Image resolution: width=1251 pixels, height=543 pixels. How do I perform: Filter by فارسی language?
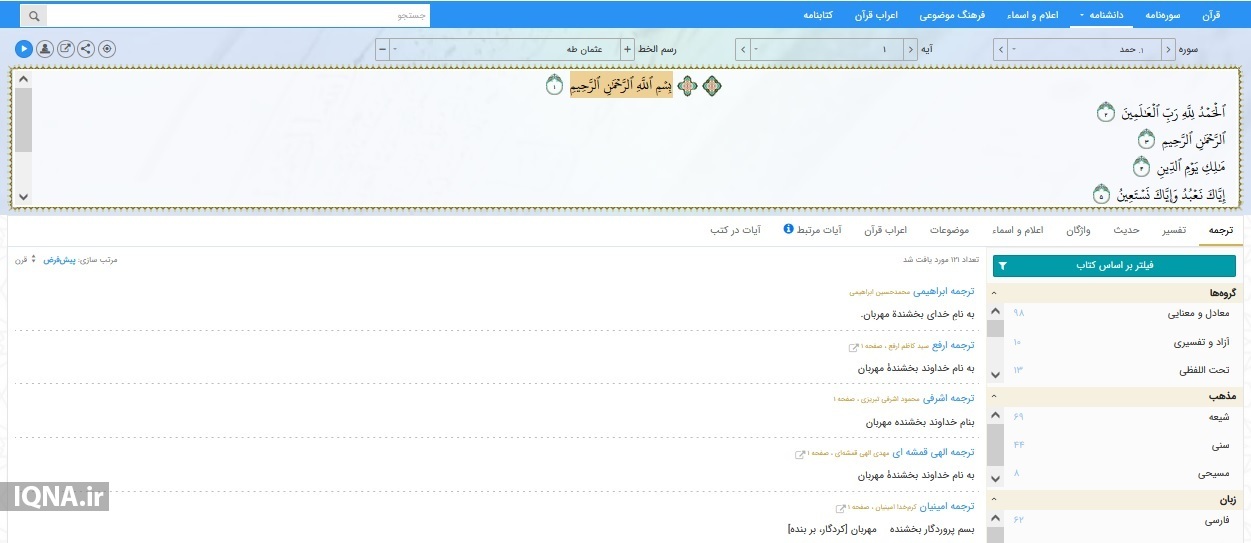(1216, 520)
